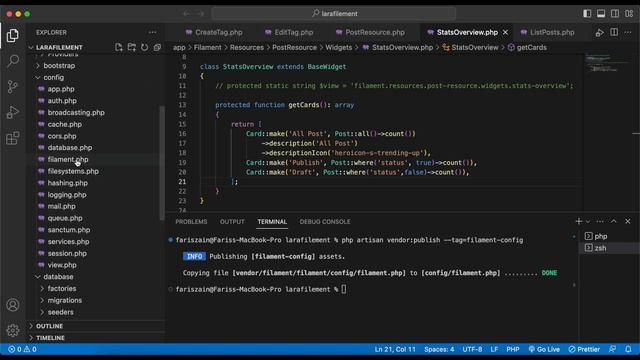
Task: Expand the bootstrap folder
Action: 59,65
